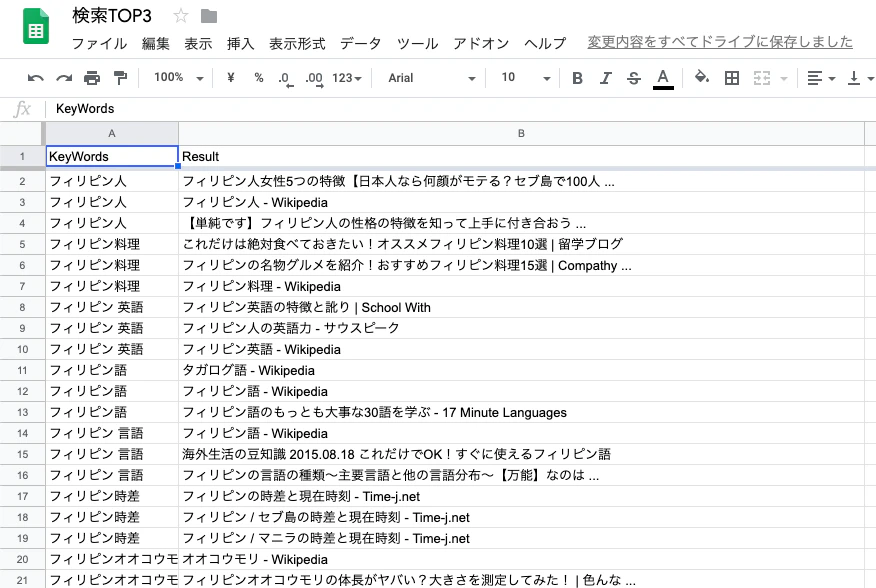Select column A header
The width and height of the screenshot is (876, 588).
pos(112,134)
